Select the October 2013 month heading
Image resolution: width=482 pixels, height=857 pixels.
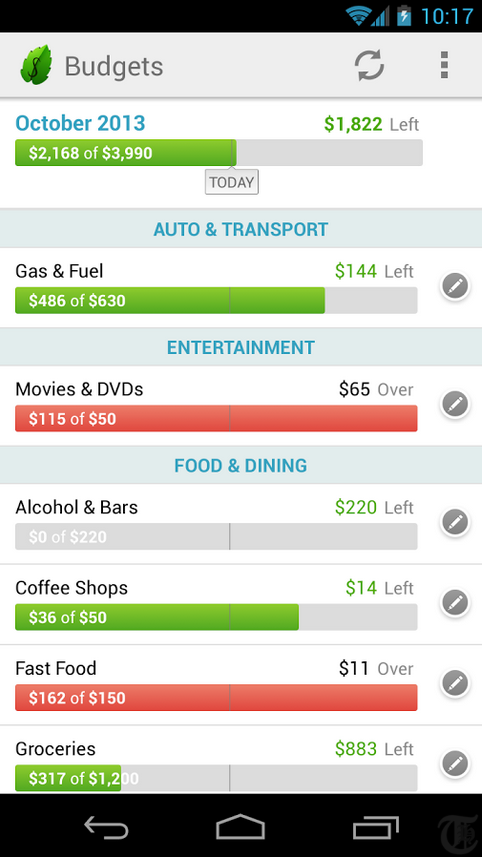click(x=80, y=123)
